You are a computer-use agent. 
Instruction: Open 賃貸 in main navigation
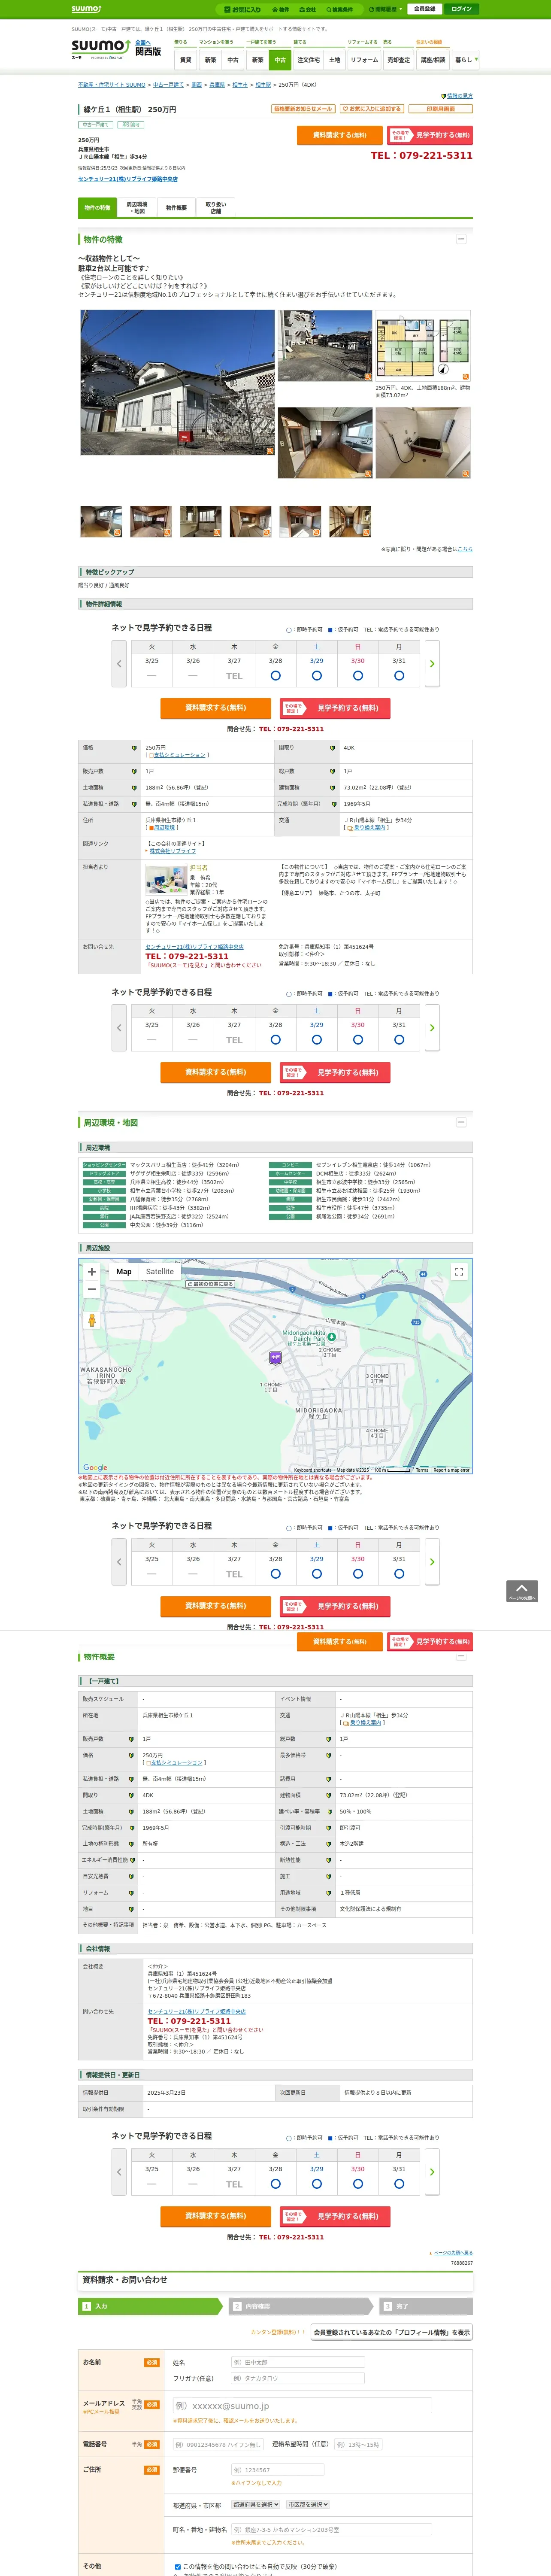tap(186, 60)
